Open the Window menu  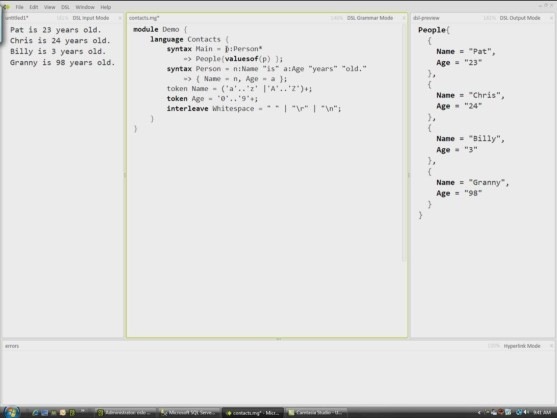(85, 7)
